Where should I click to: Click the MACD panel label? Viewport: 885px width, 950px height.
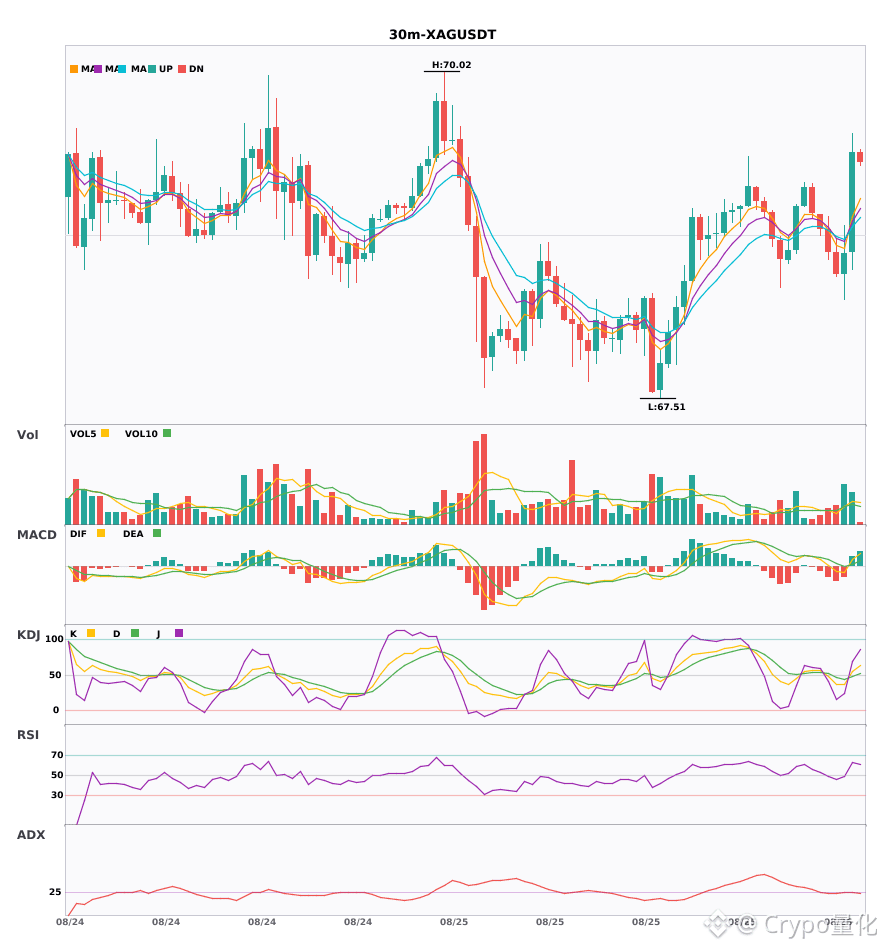pyautogui.click(x=36, y=535)
